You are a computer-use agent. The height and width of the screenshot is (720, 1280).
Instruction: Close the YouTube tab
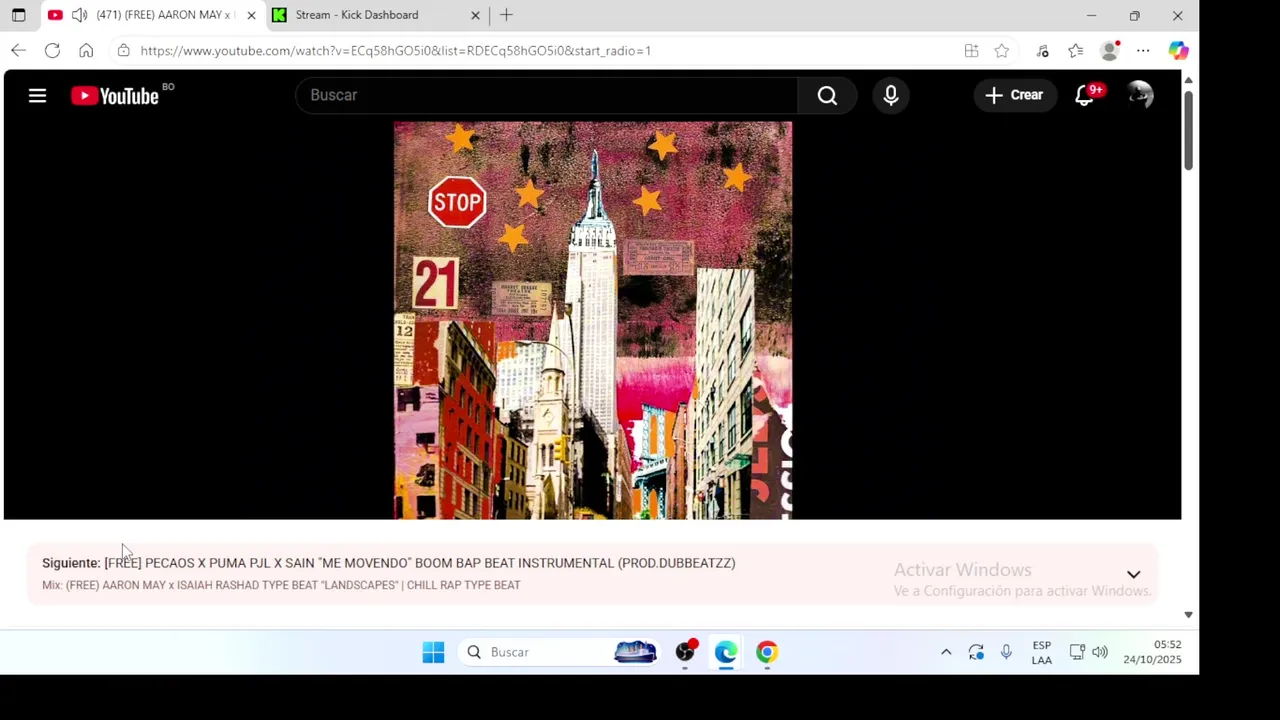coord(251,15)
